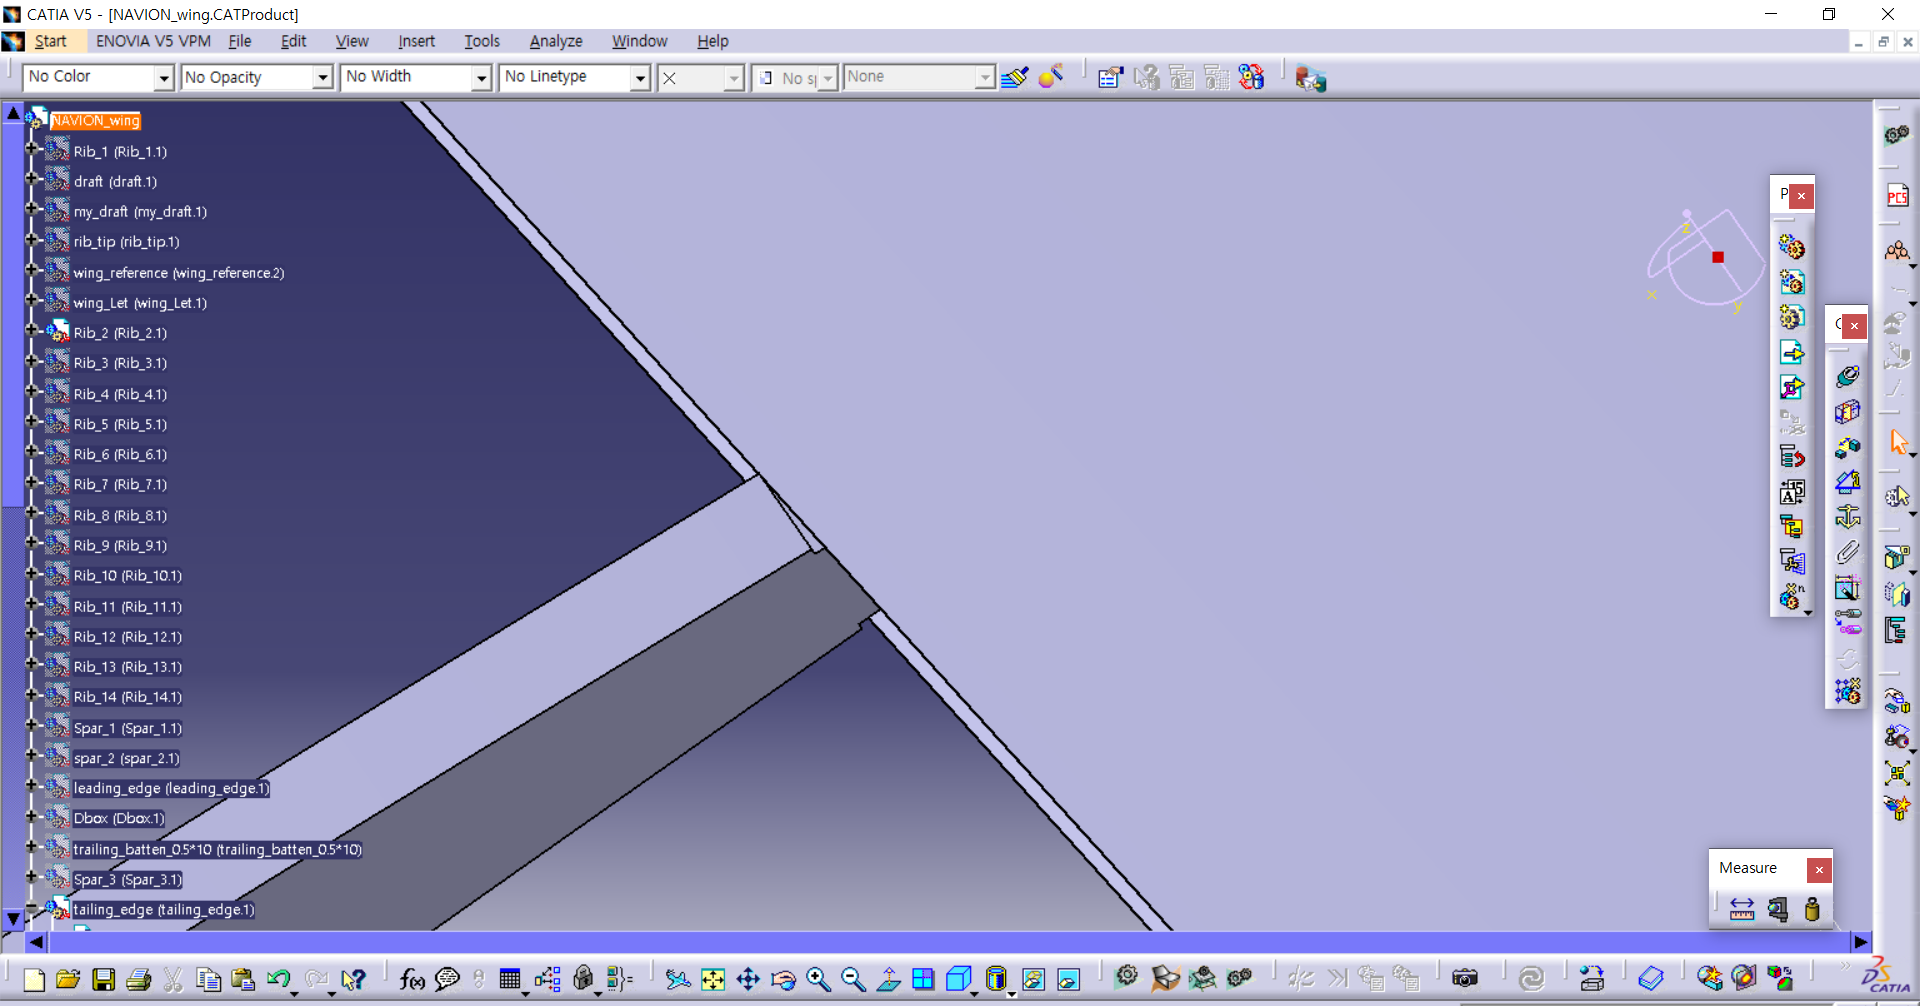Click the Select arrow tool
Viewport: 1920px width, 1006px height.
coord(1898,442)
